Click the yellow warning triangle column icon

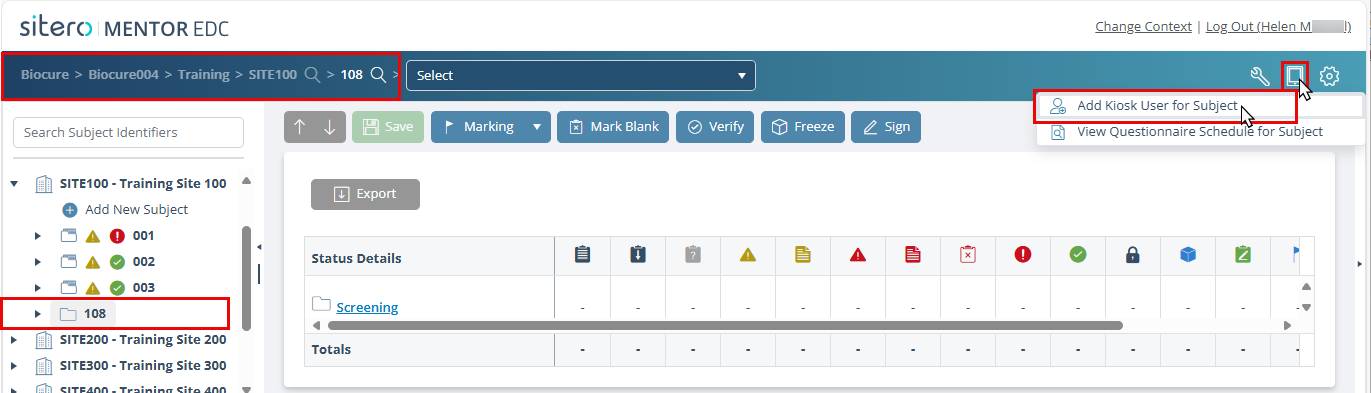click(x=747, y=255)
